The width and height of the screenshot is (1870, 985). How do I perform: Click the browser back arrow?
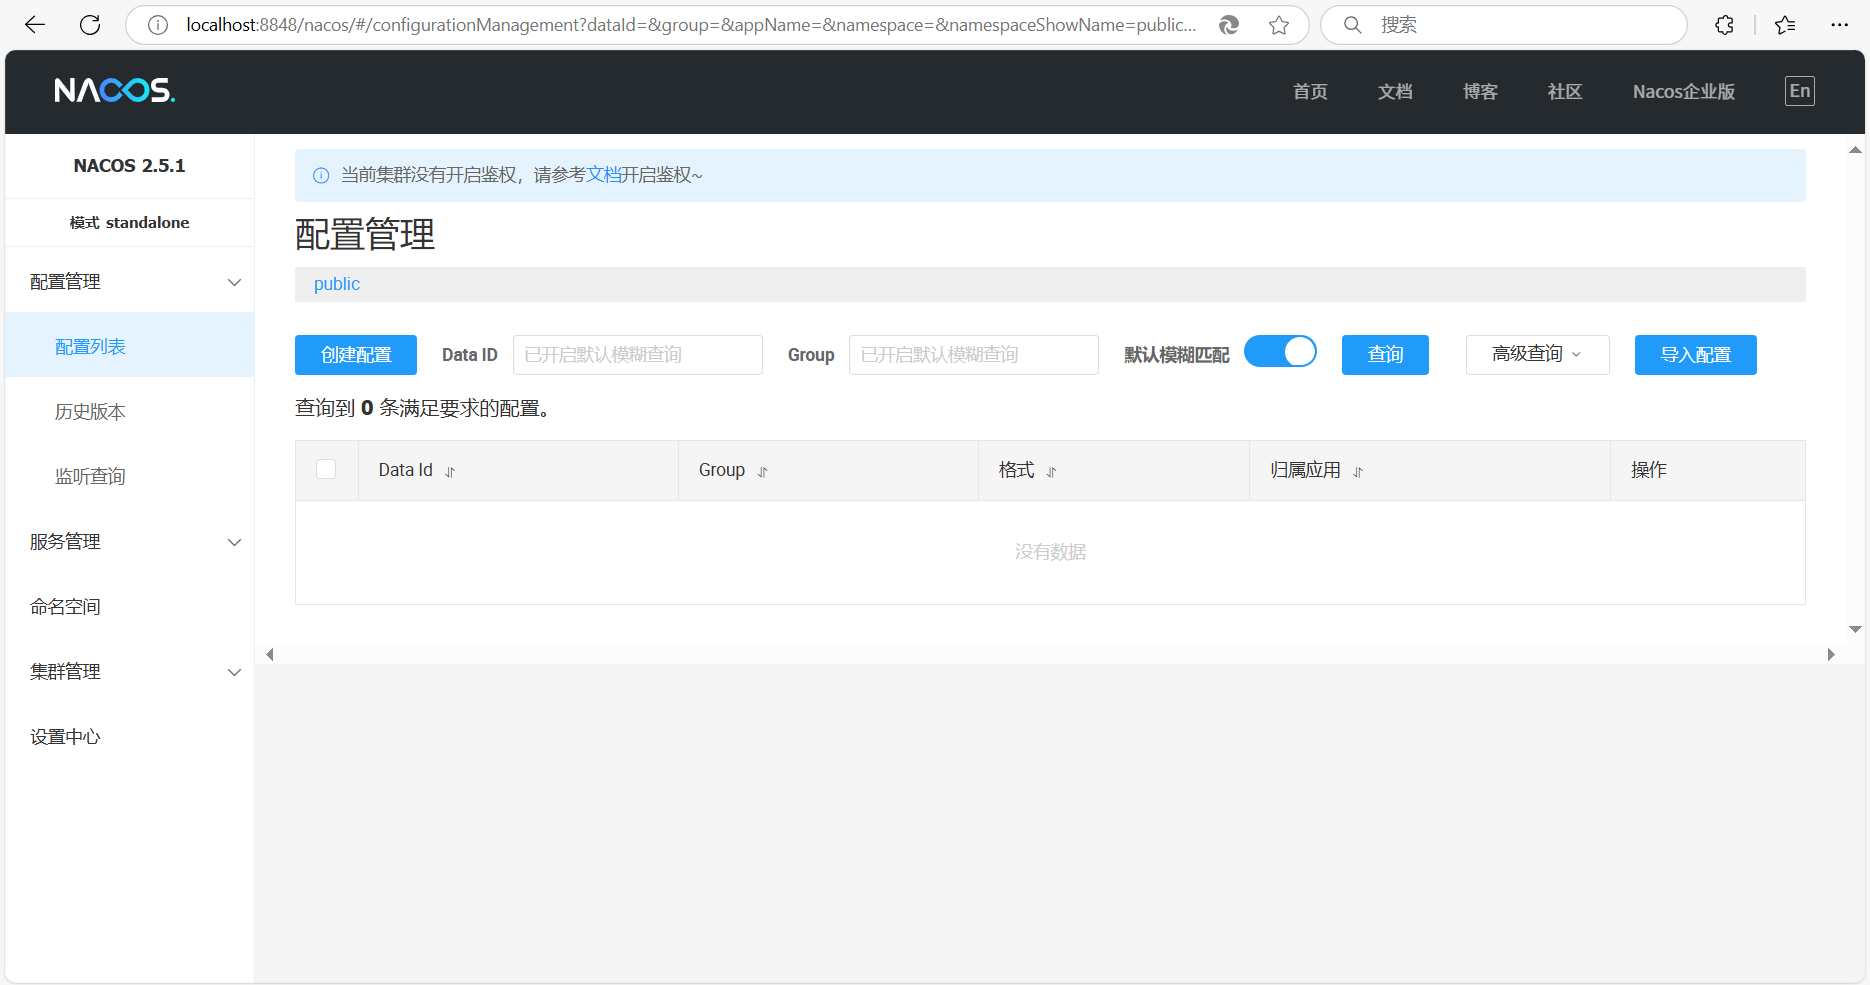click(x=35, y=25)
